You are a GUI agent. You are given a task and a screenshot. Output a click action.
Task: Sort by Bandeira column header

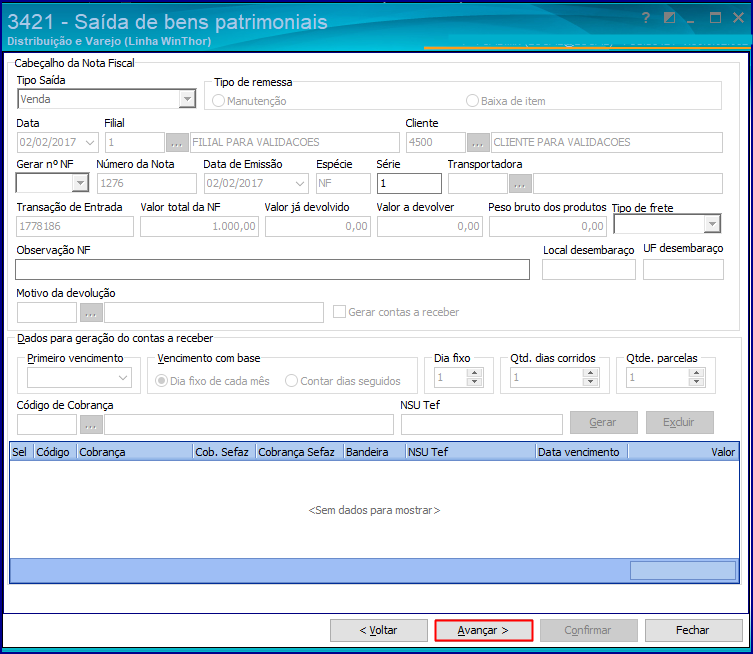[x=374, y=452]
